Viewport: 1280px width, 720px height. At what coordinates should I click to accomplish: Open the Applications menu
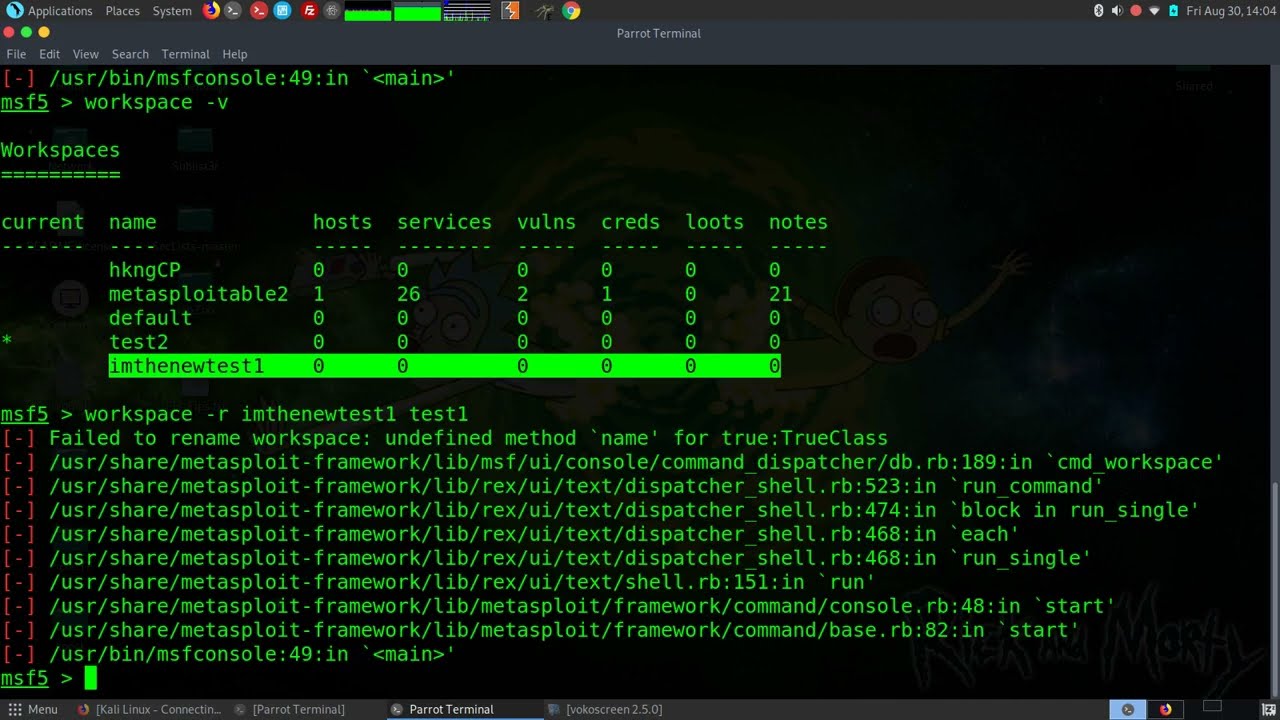point(60,11)
